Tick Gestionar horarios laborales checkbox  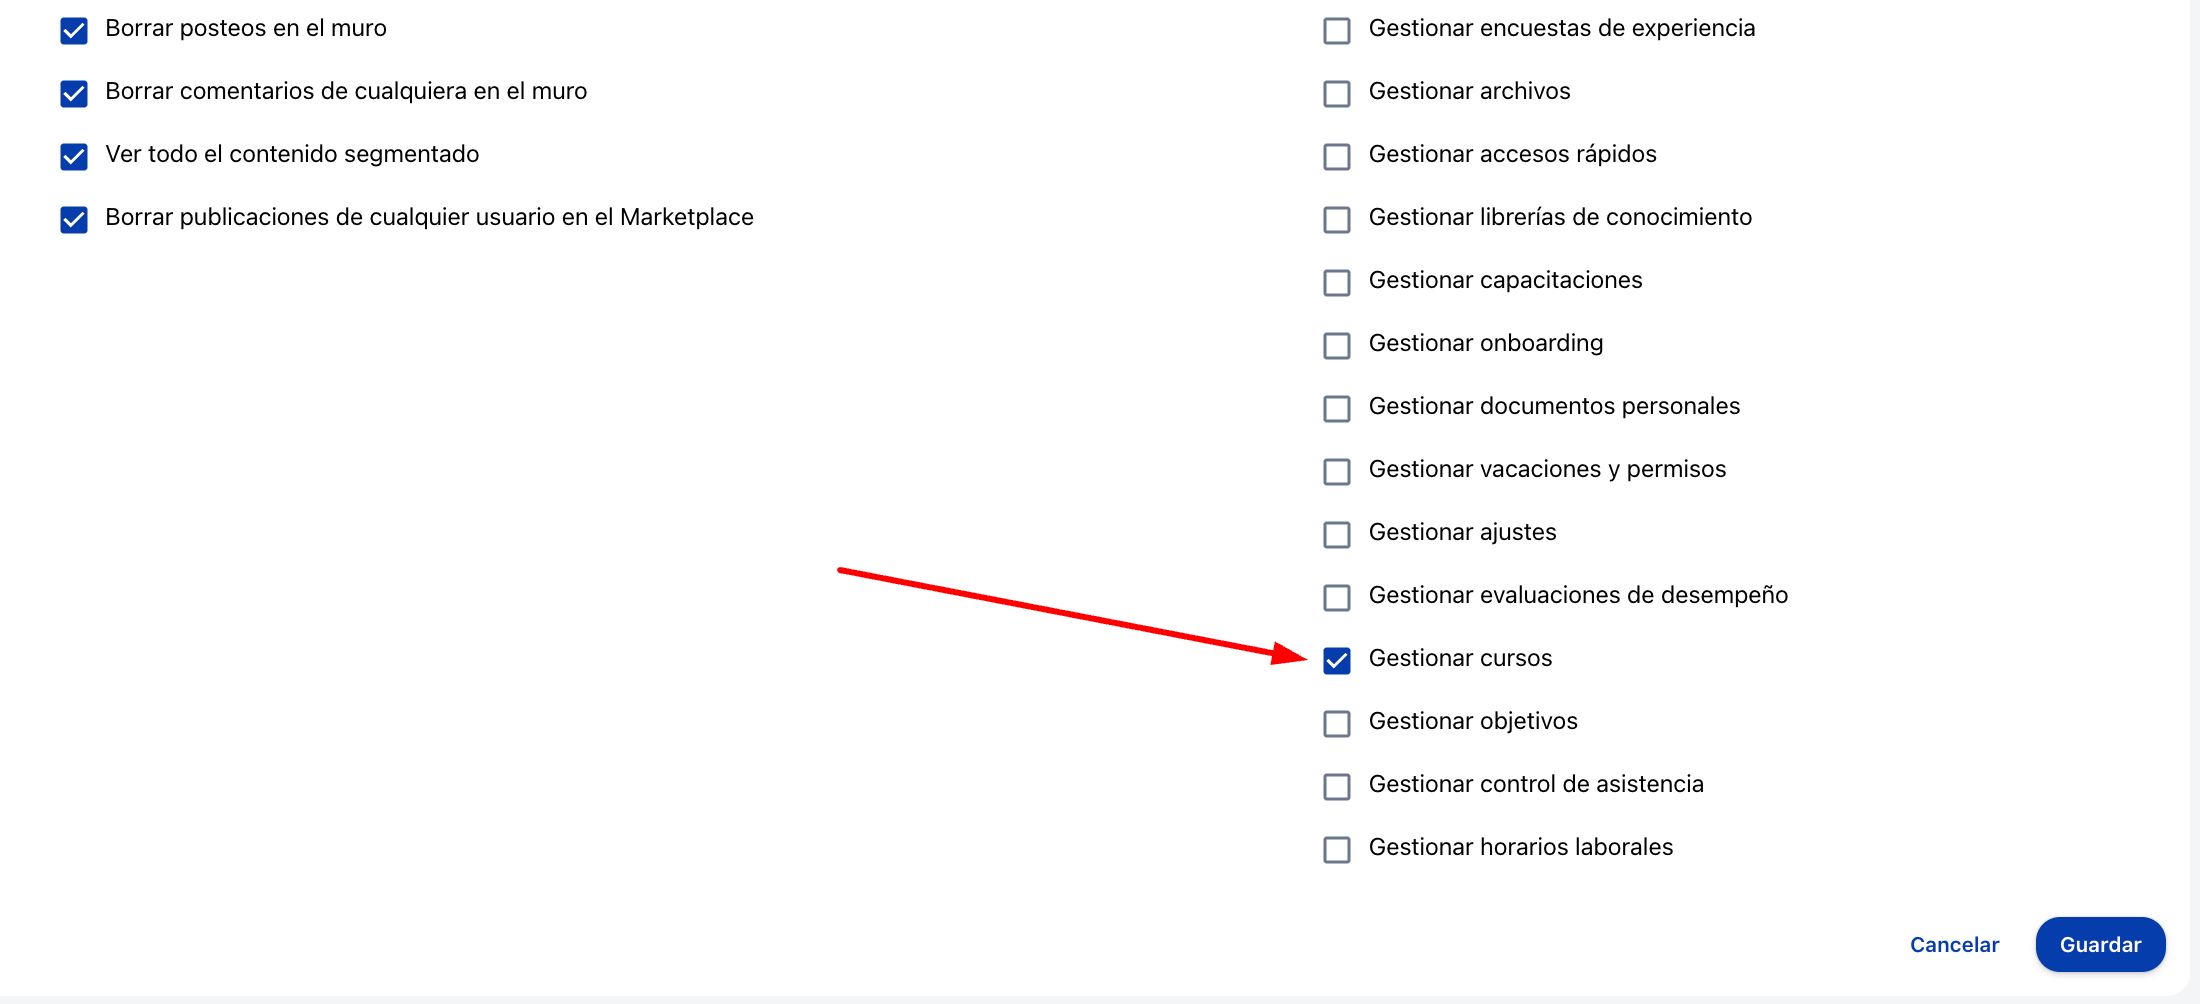point(1337,850)
